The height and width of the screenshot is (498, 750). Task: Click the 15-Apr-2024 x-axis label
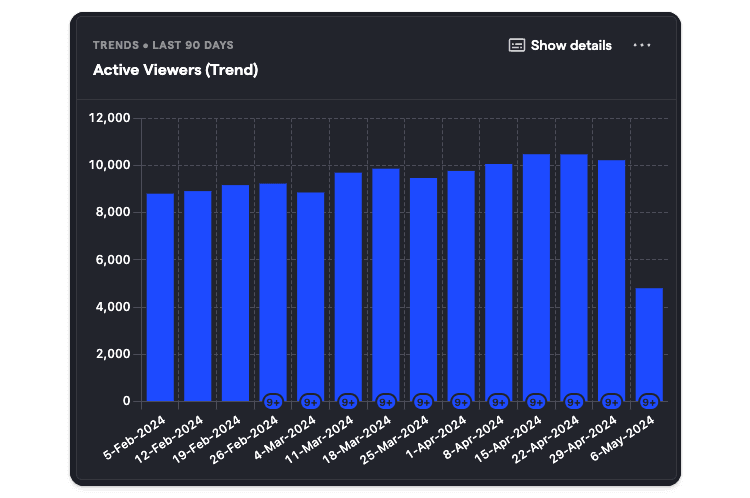pos(507,440)
